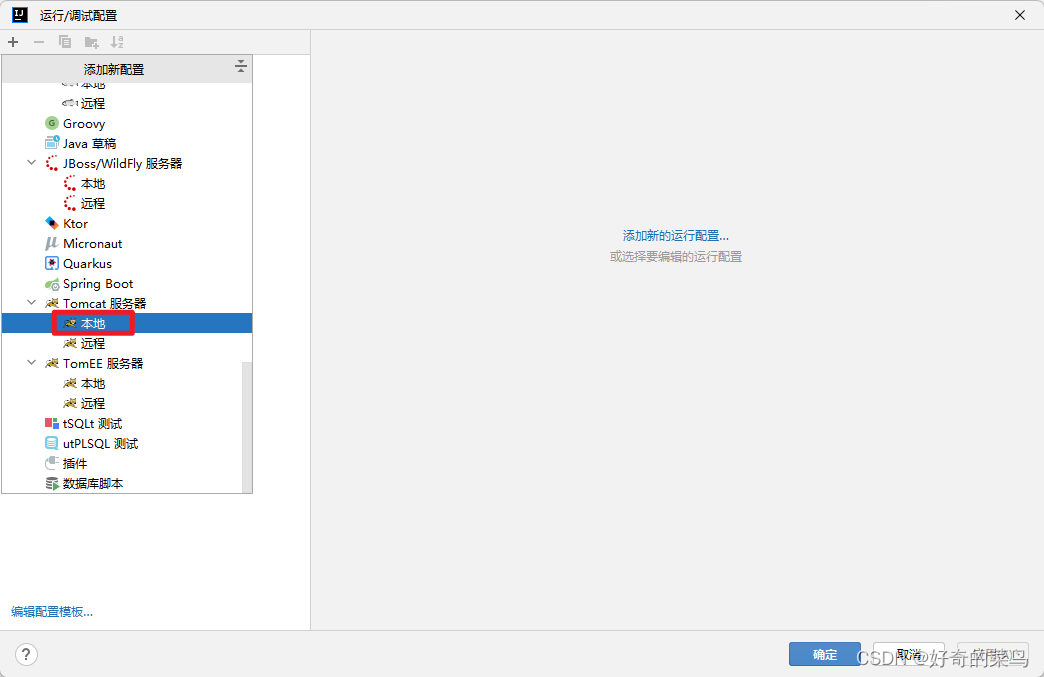Collapse all nodes using the icon beside 添加新配置
Viewport: 1044px width, 677px height.
point(240,65)
